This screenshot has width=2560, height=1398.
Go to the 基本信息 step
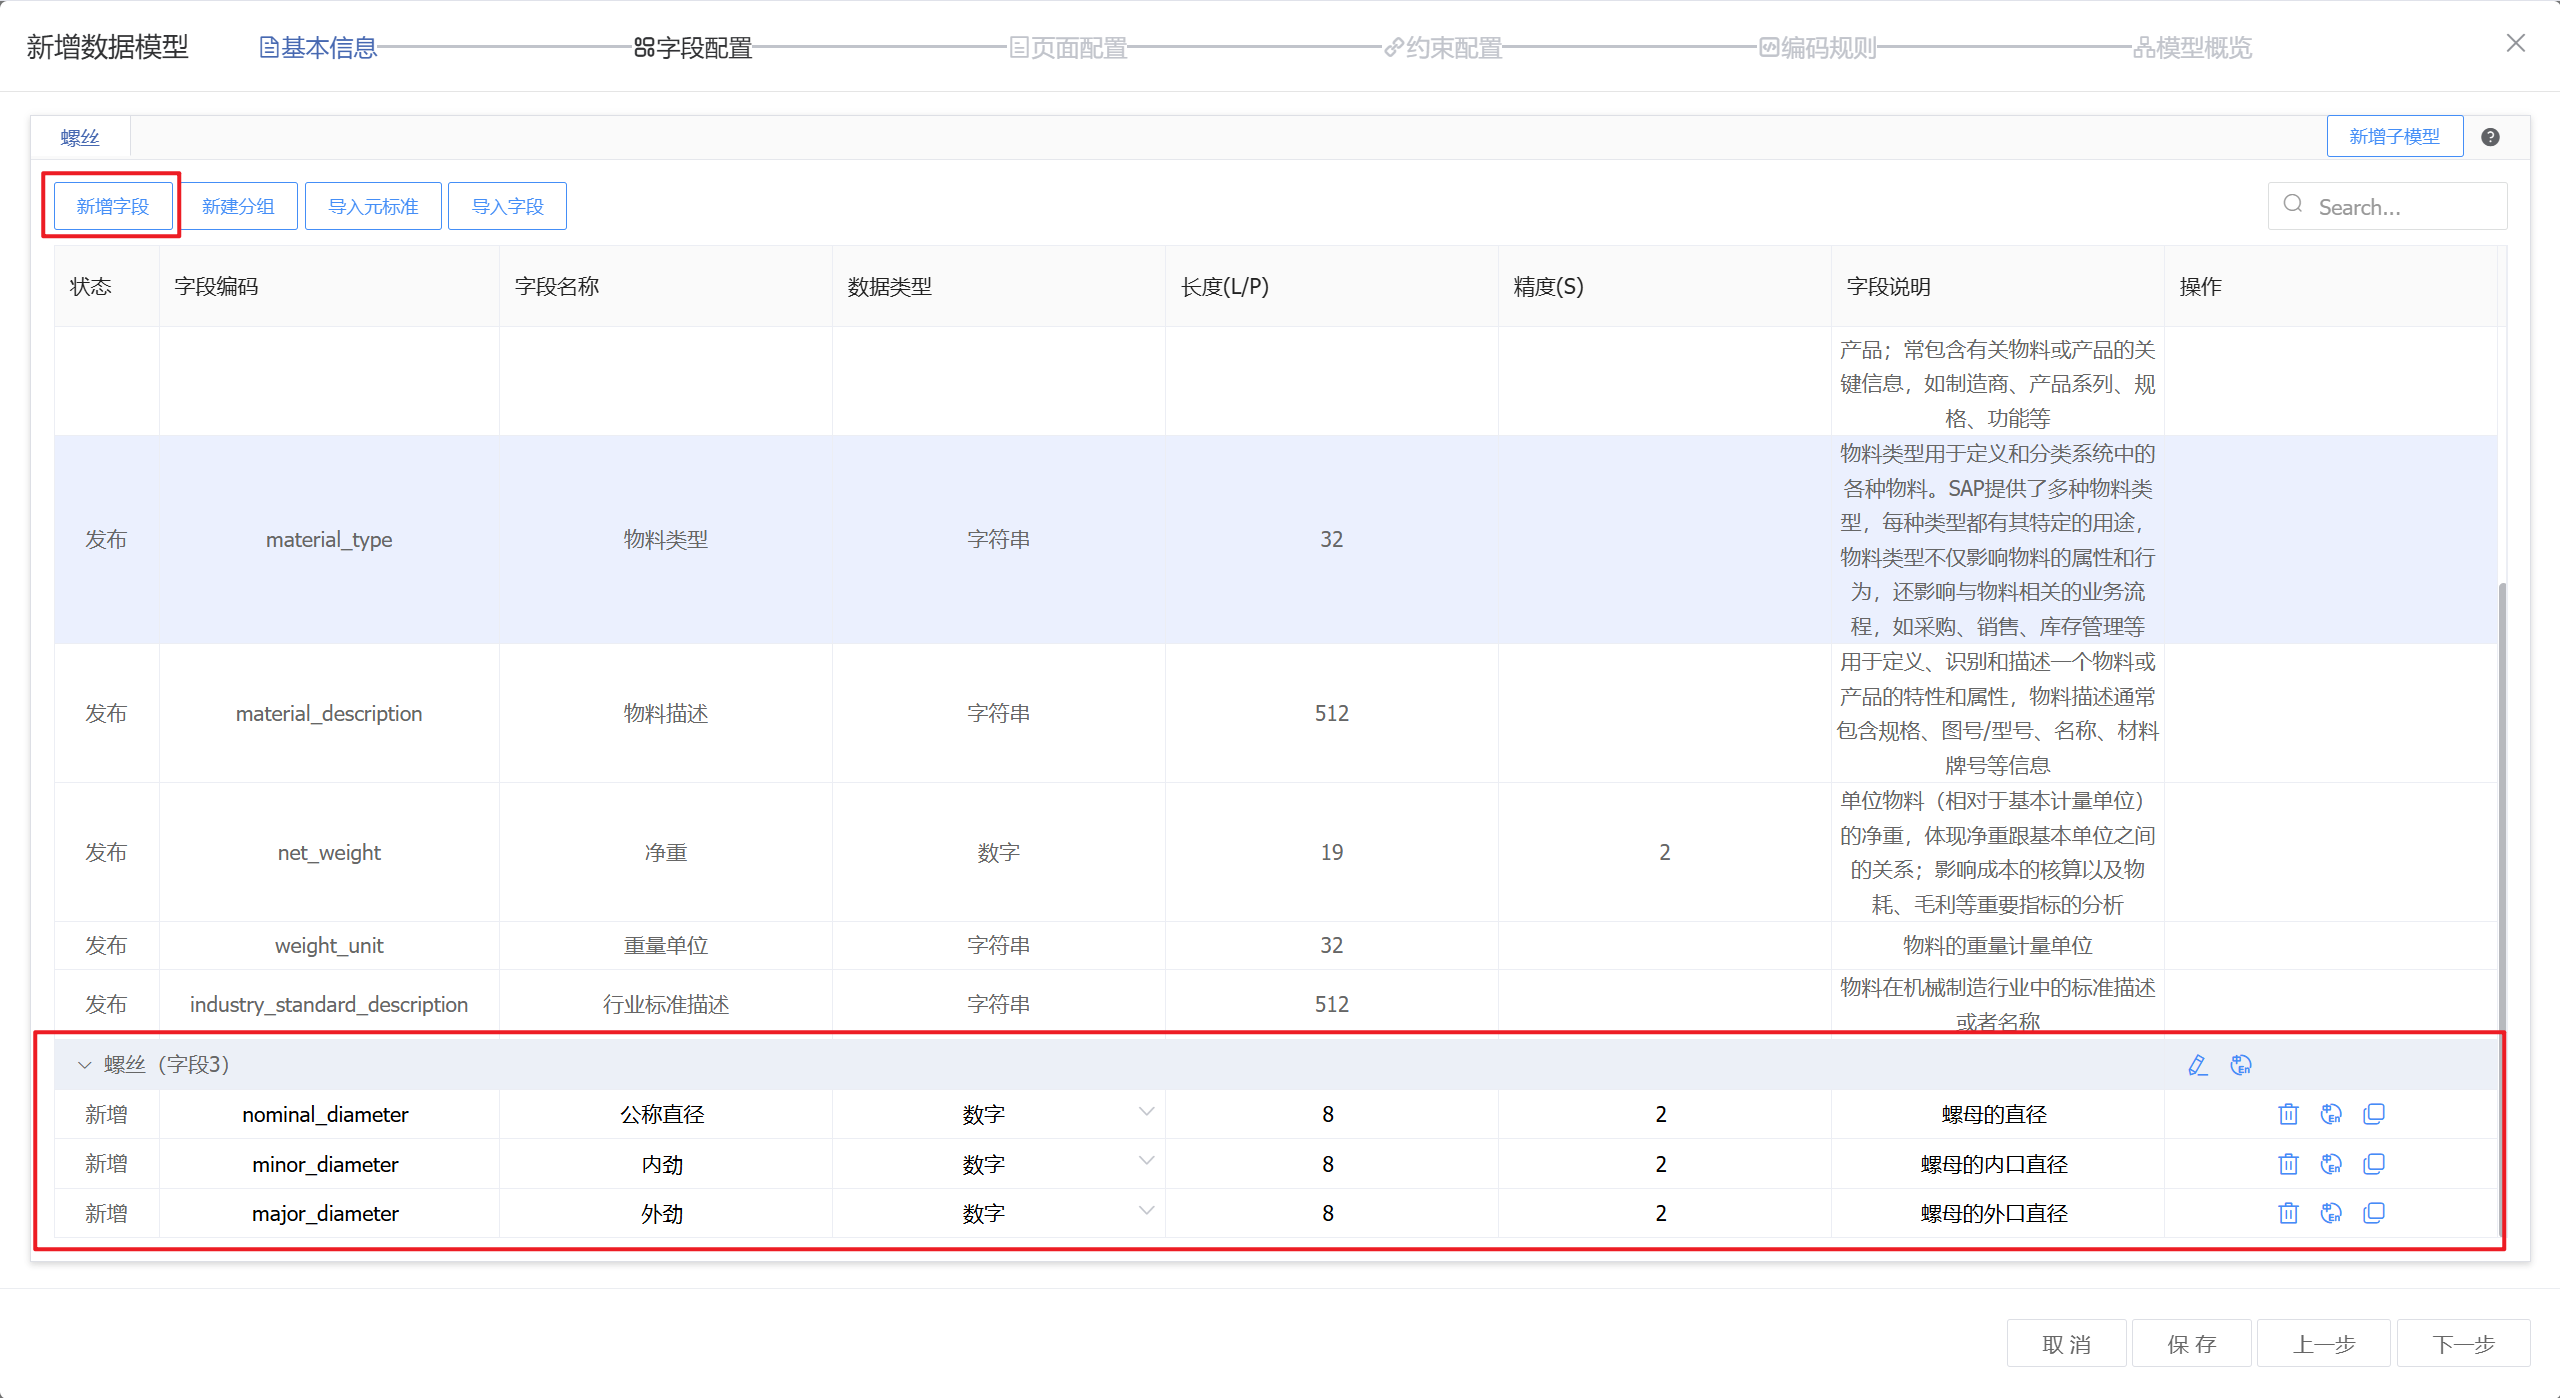[x=318, y=47]
